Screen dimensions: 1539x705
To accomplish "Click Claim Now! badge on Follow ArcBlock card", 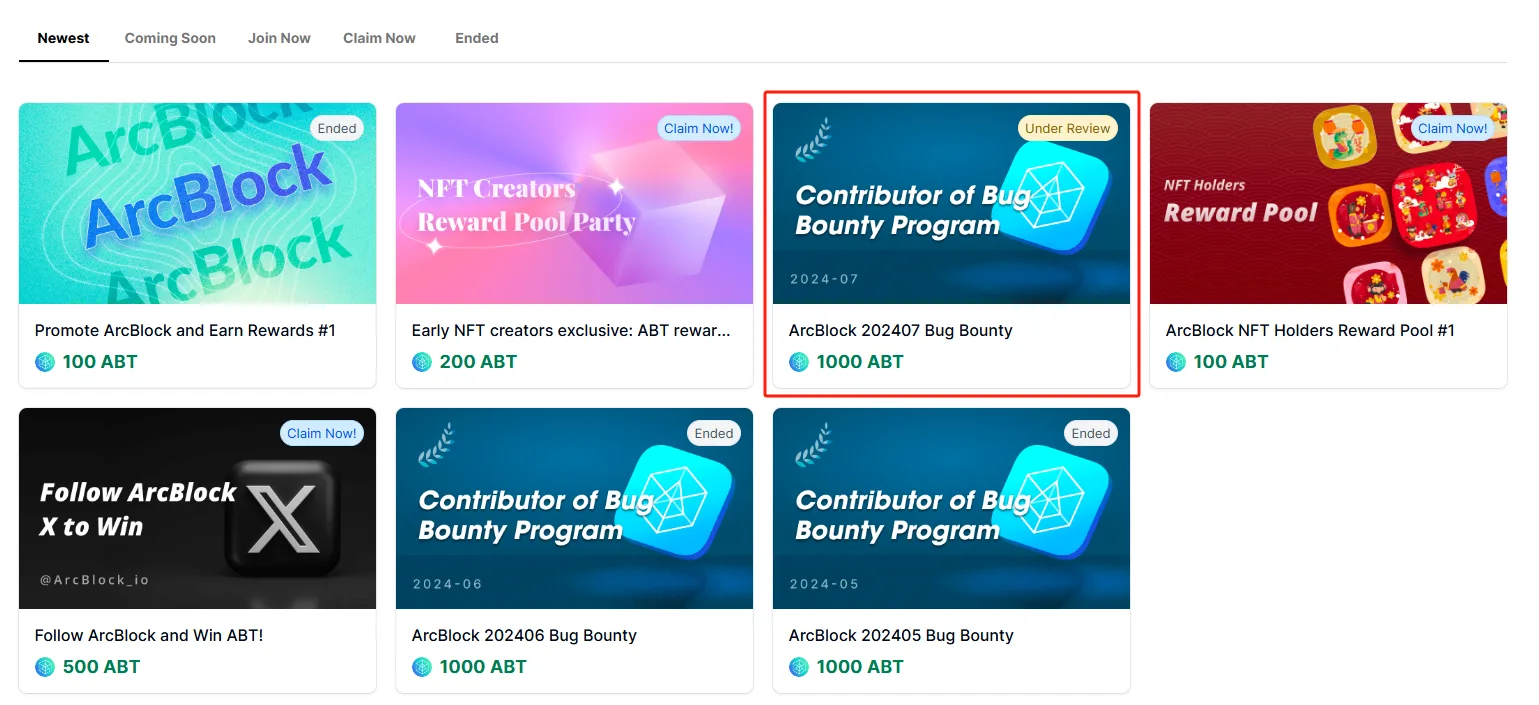I will (322, 433).
